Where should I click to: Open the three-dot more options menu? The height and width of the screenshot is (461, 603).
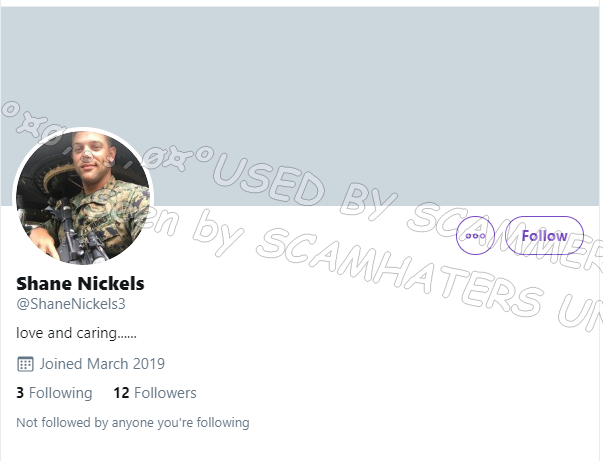[x=475, y=236]
